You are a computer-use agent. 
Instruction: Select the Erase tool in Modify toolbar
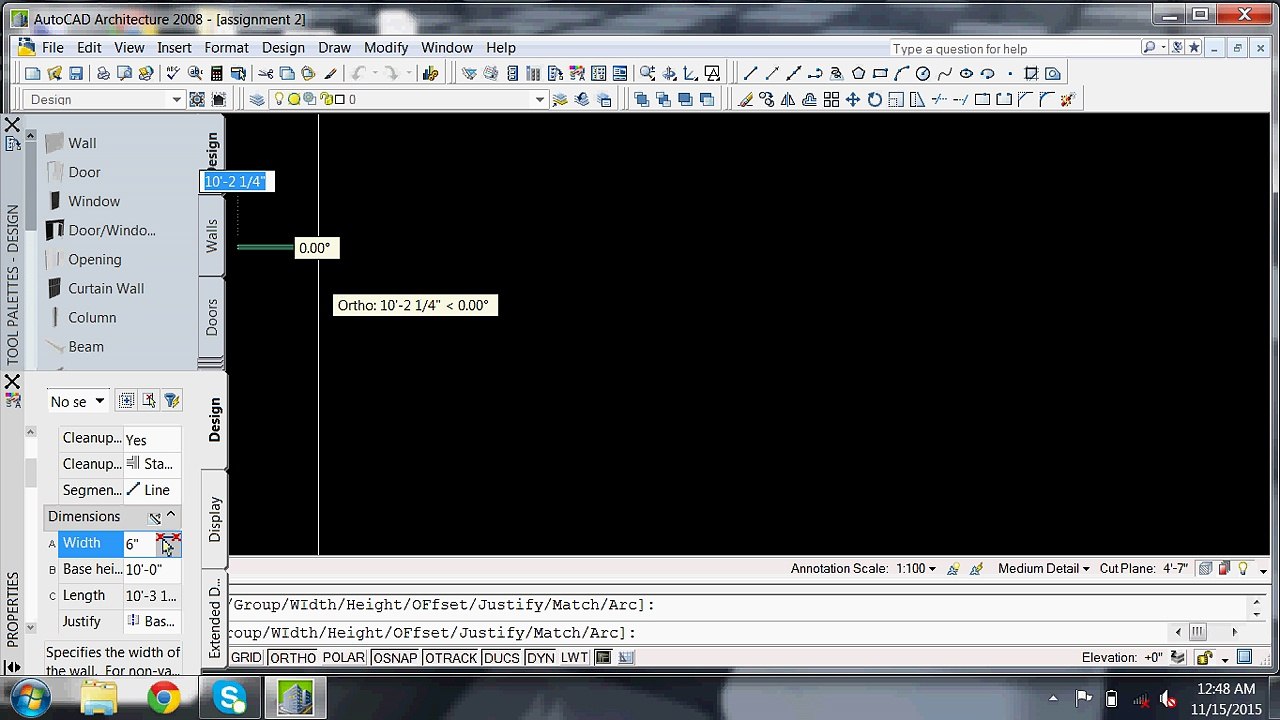coord(745,99)
